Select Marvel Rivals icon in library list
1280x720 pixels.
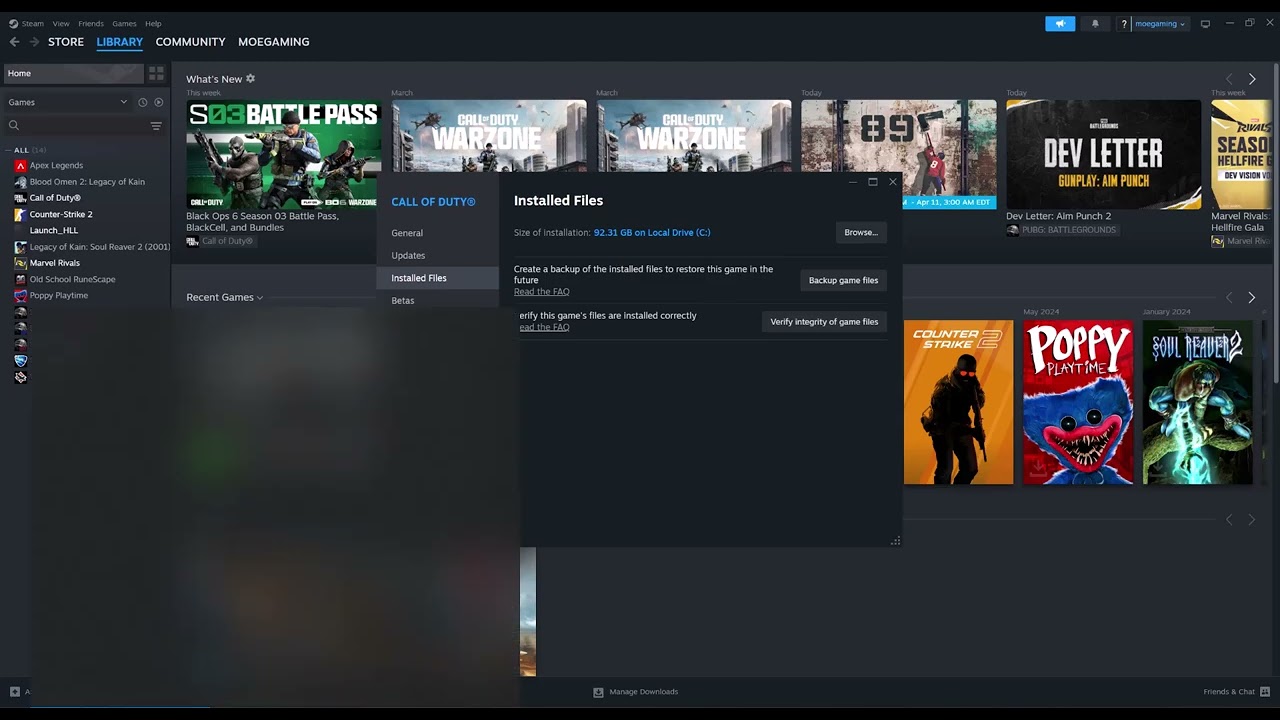point(20,263)
